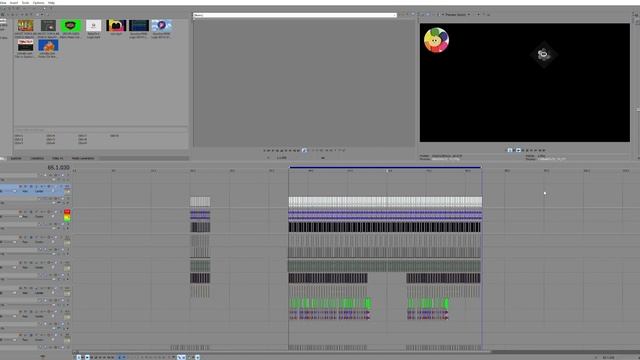Viewport: 640px width, 360px height.
Task: Select the dark blue media thumbnail
Action: pos(139,26)
